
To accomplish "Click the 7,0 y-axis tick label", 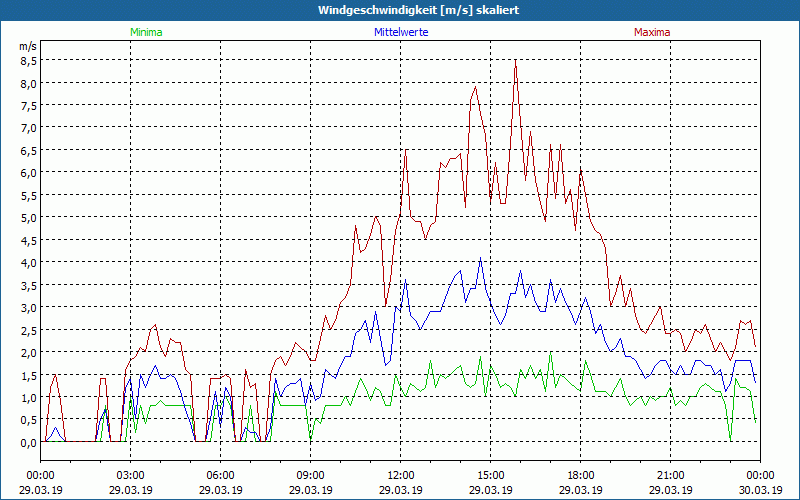I will tap(28, 128).
